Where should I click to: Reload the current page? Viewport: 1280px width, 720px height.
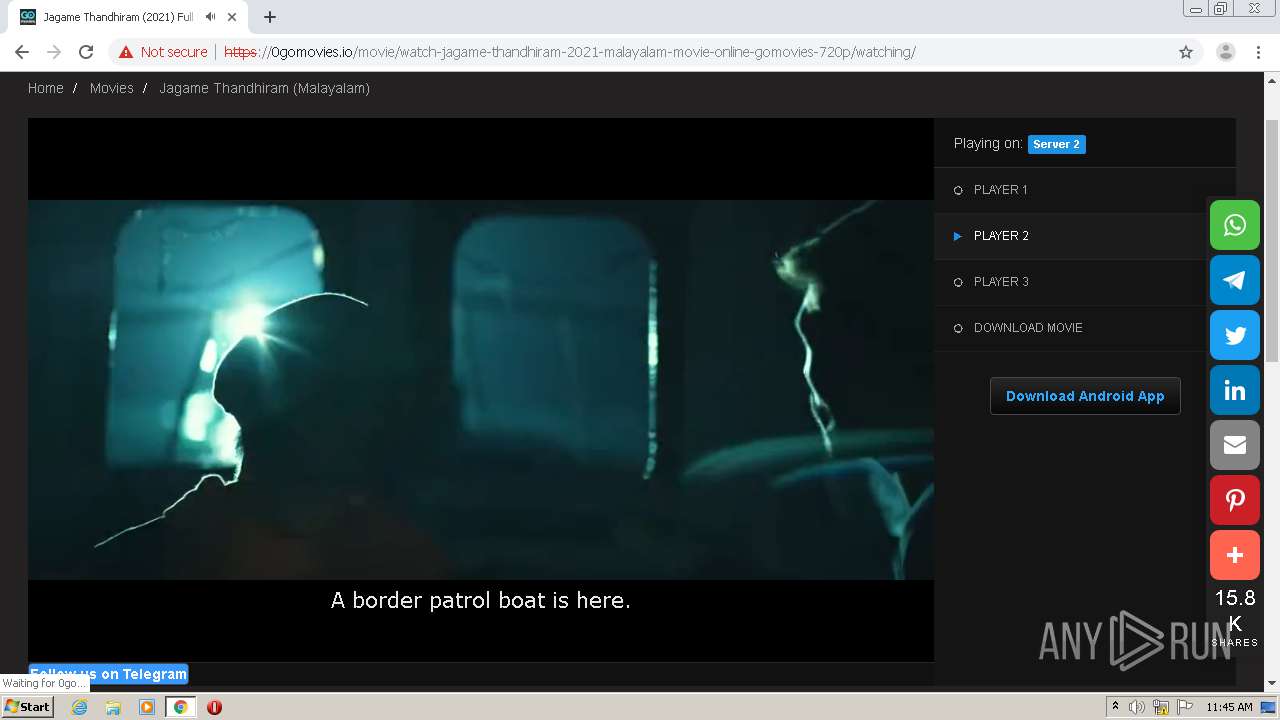tap(86, 52)
